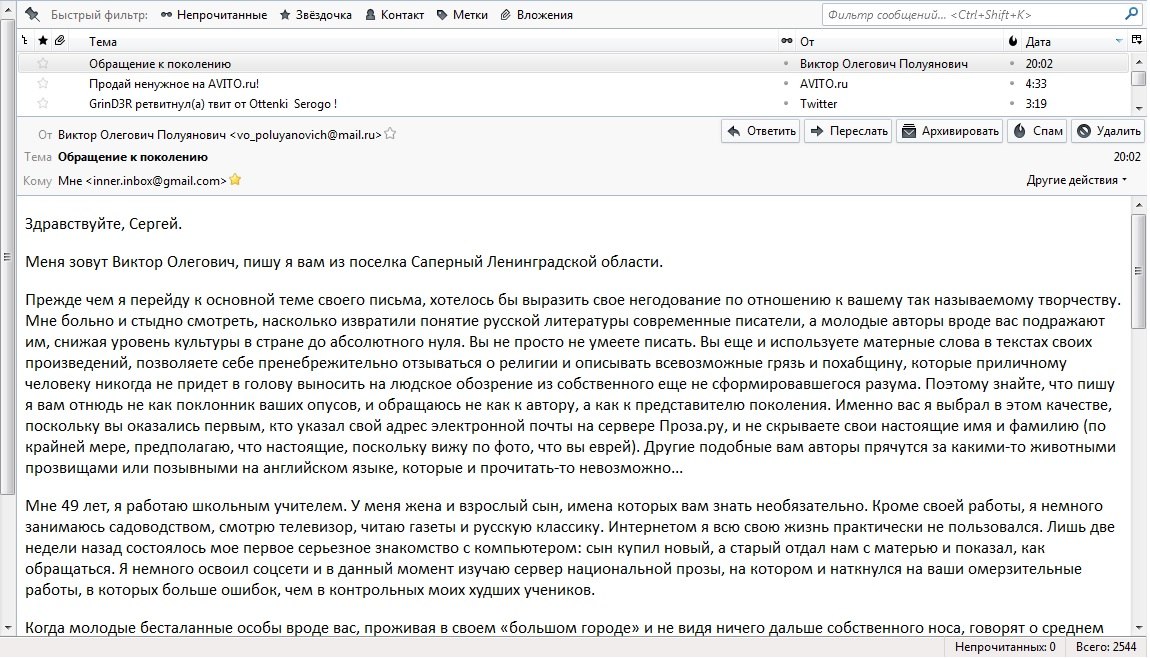This screenshot has width=1150, height=658.
Task: Click left folder pane splitter grip
Action: pyautogui.click(x=7, y=257)
